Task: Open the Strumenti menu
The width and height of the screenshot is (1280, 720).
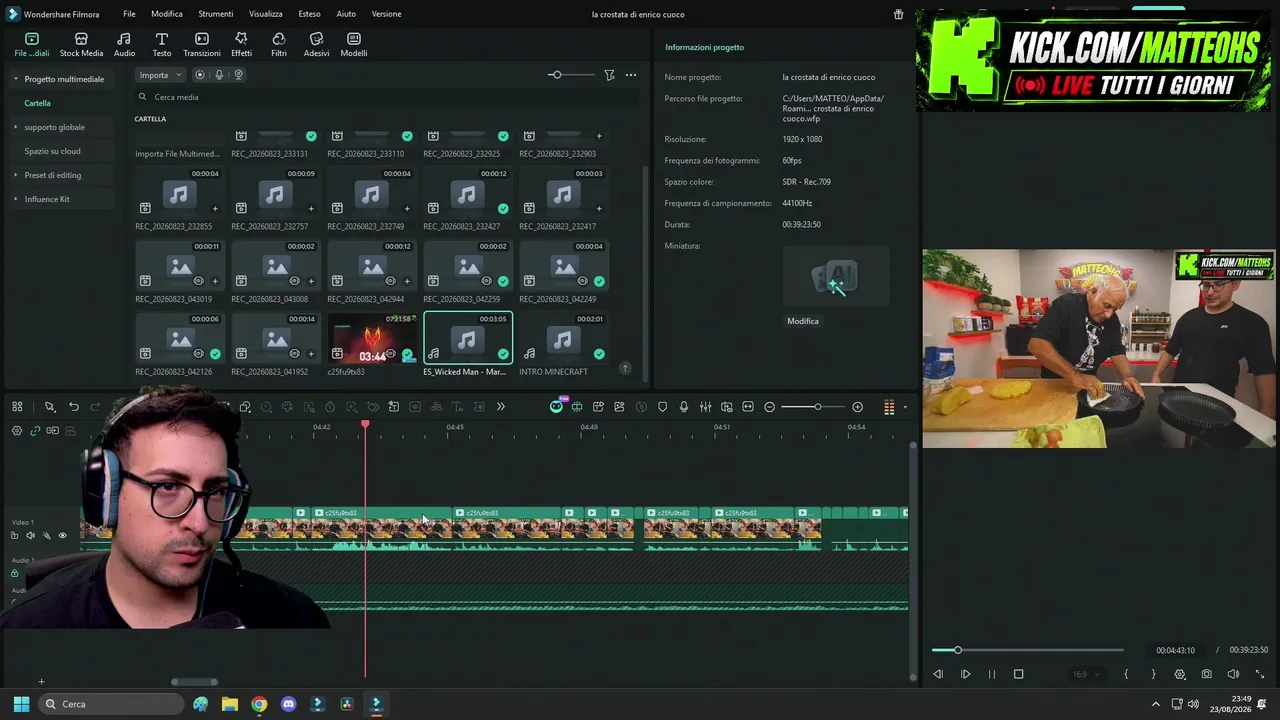Action: [216, 14]
